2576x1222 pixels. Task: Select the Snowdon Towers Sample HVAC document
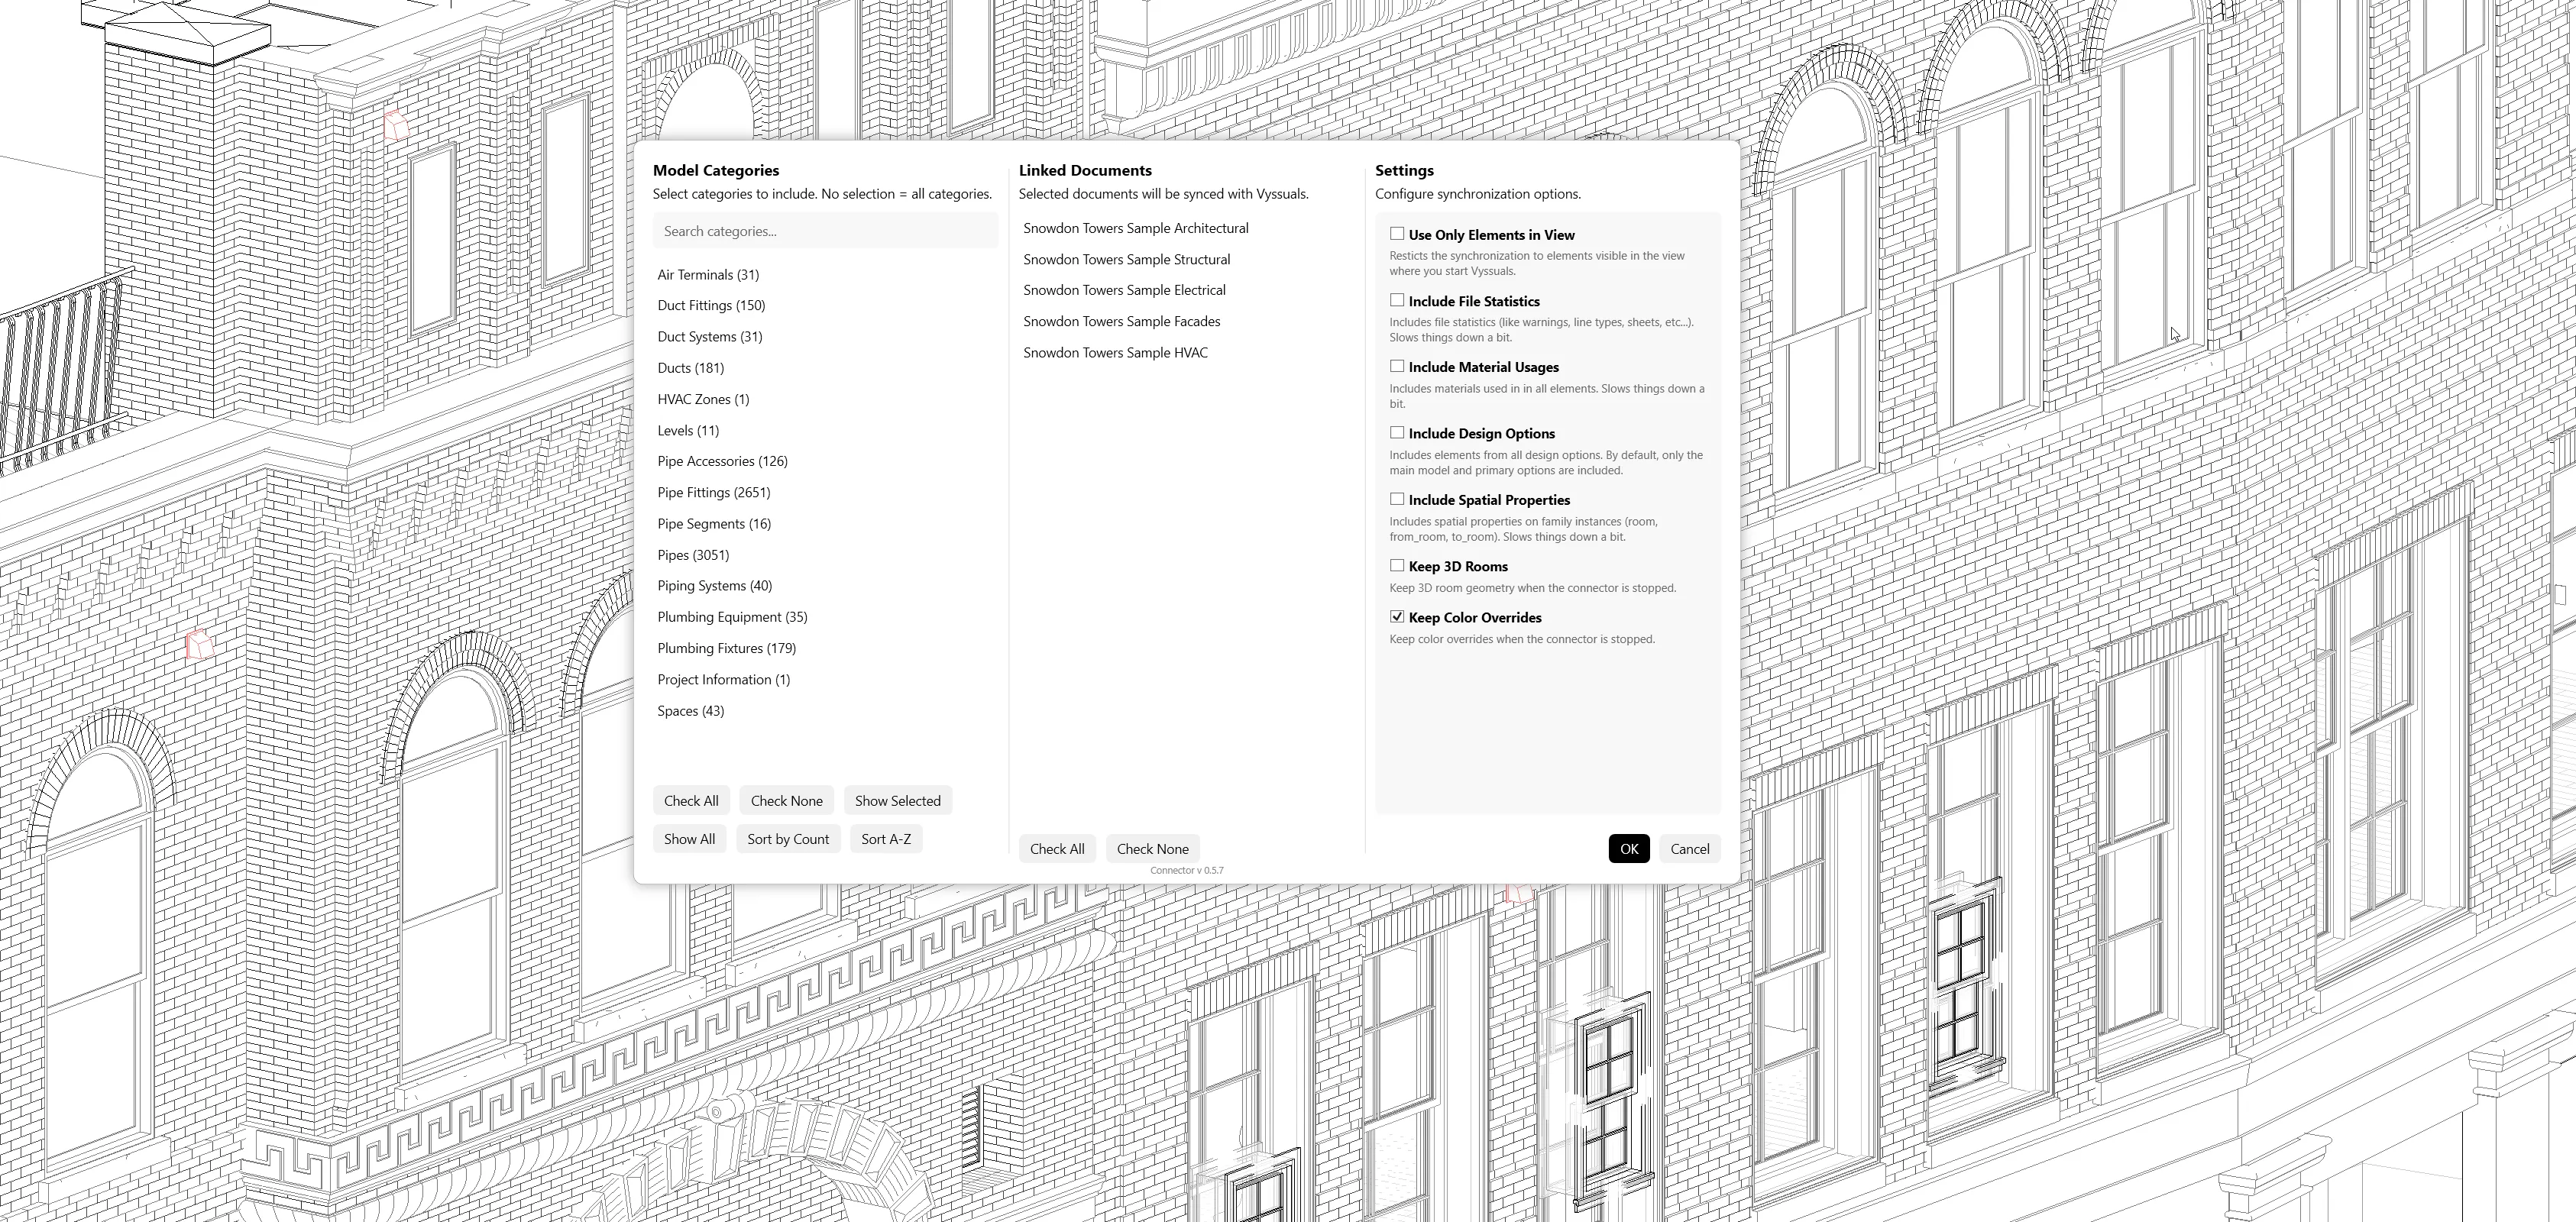pos(1115,352)
